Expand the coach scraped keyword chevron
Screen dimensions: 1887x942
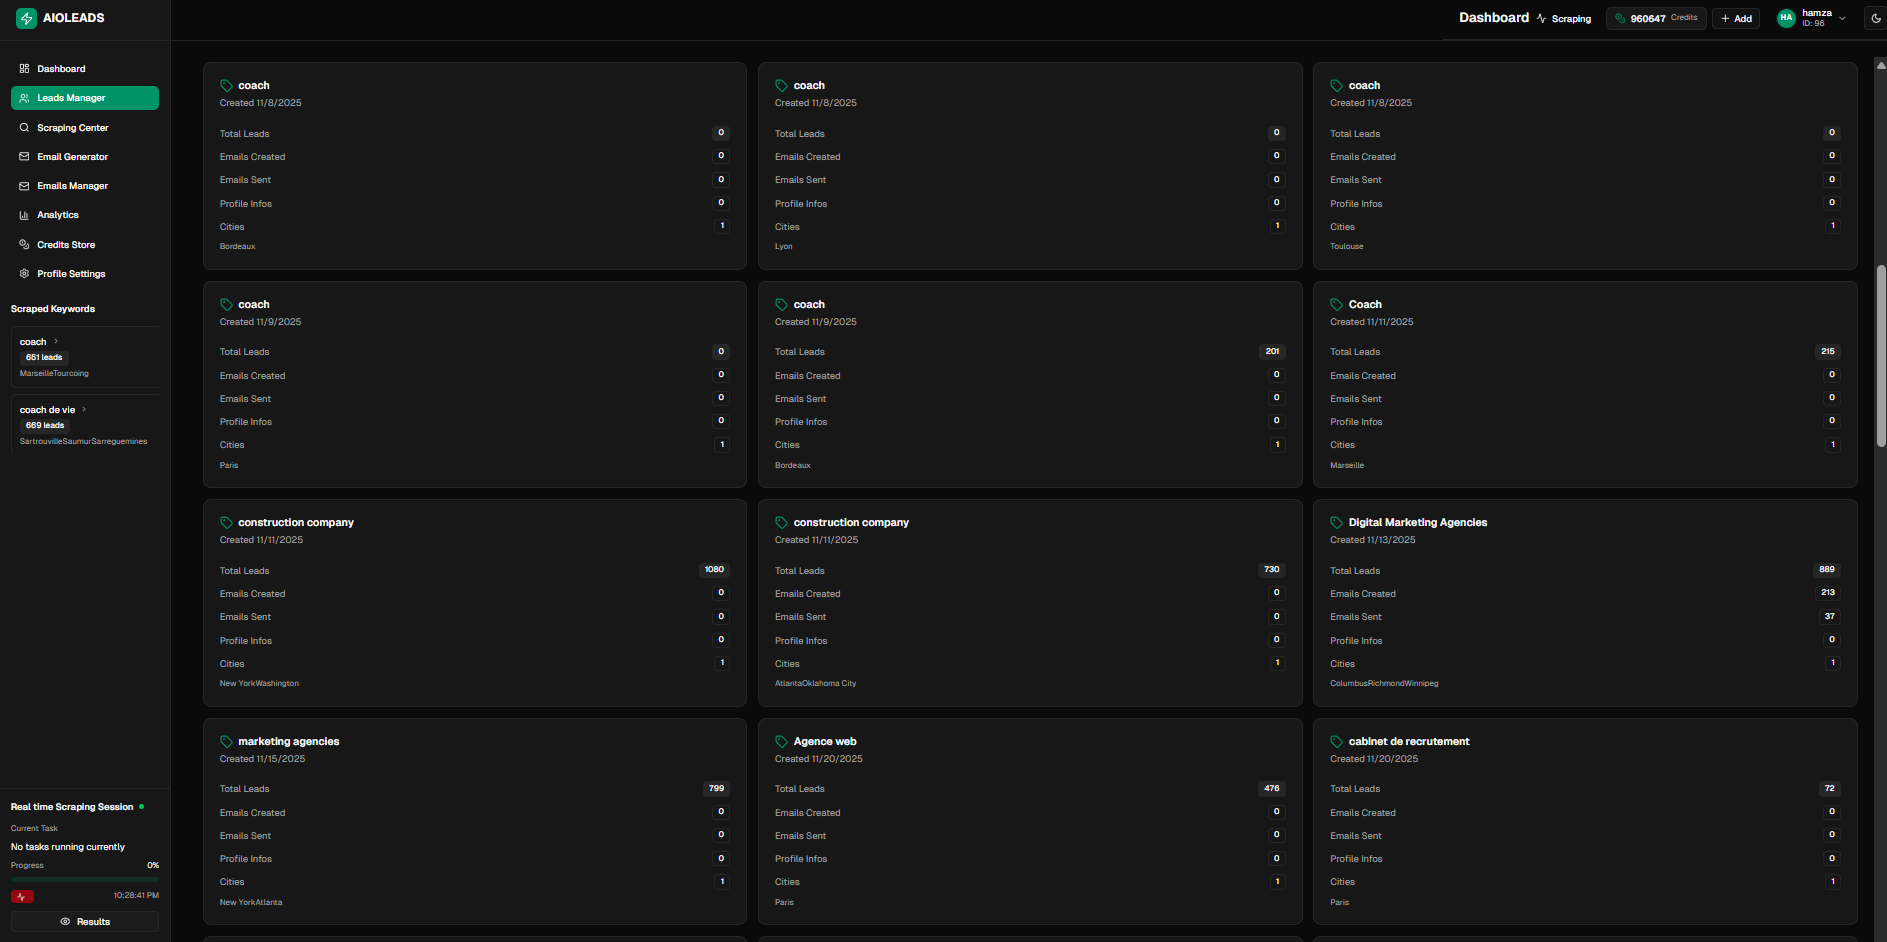56,342
